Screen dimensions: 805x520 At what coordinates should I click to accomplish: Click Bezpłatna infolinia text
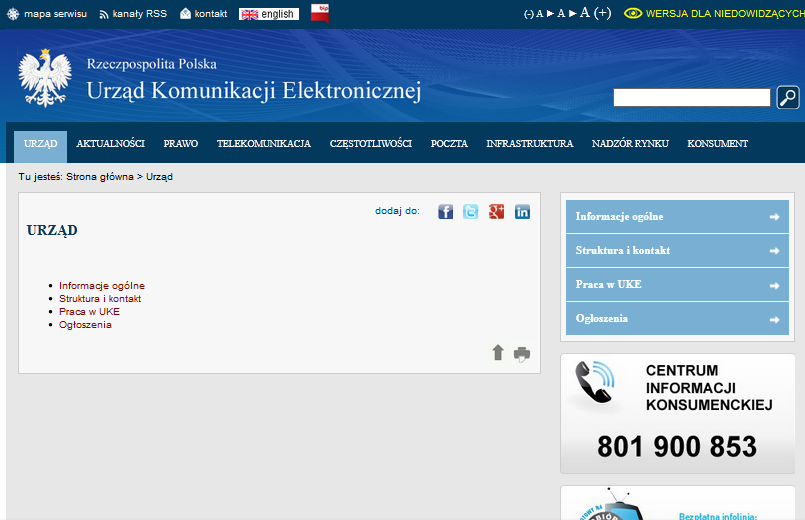pyautogui.click(x=718, y=516)
